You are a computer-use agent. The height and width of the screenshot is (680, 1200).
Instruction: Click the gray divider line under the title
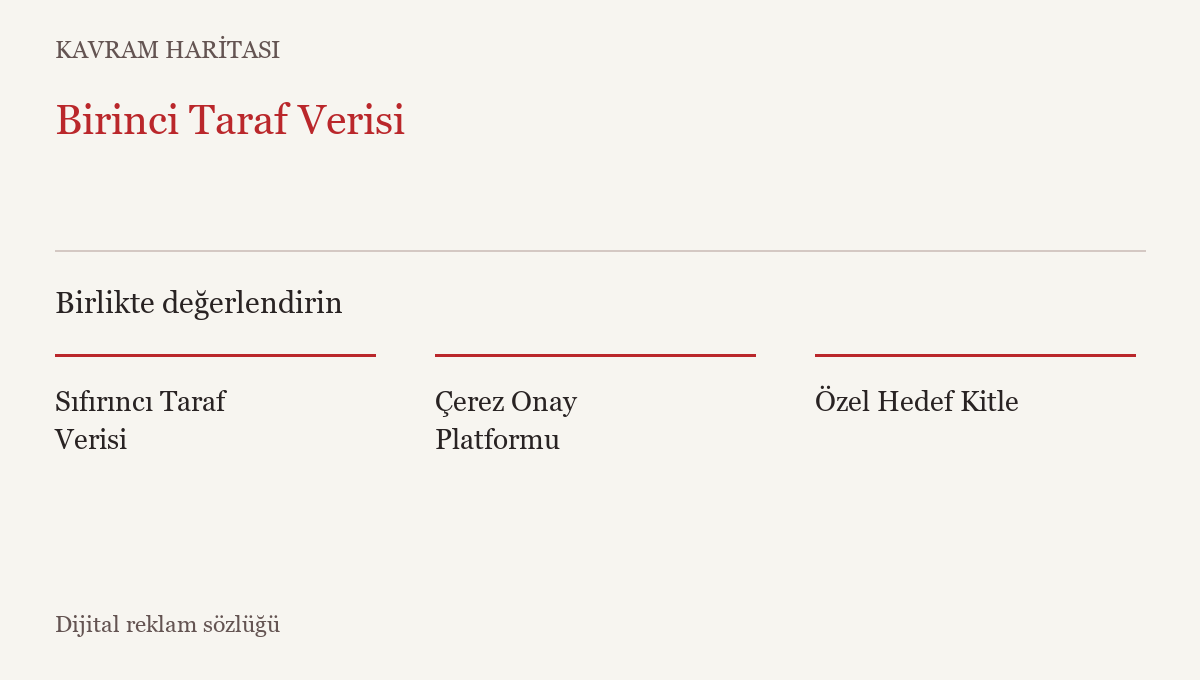point(600,251)
